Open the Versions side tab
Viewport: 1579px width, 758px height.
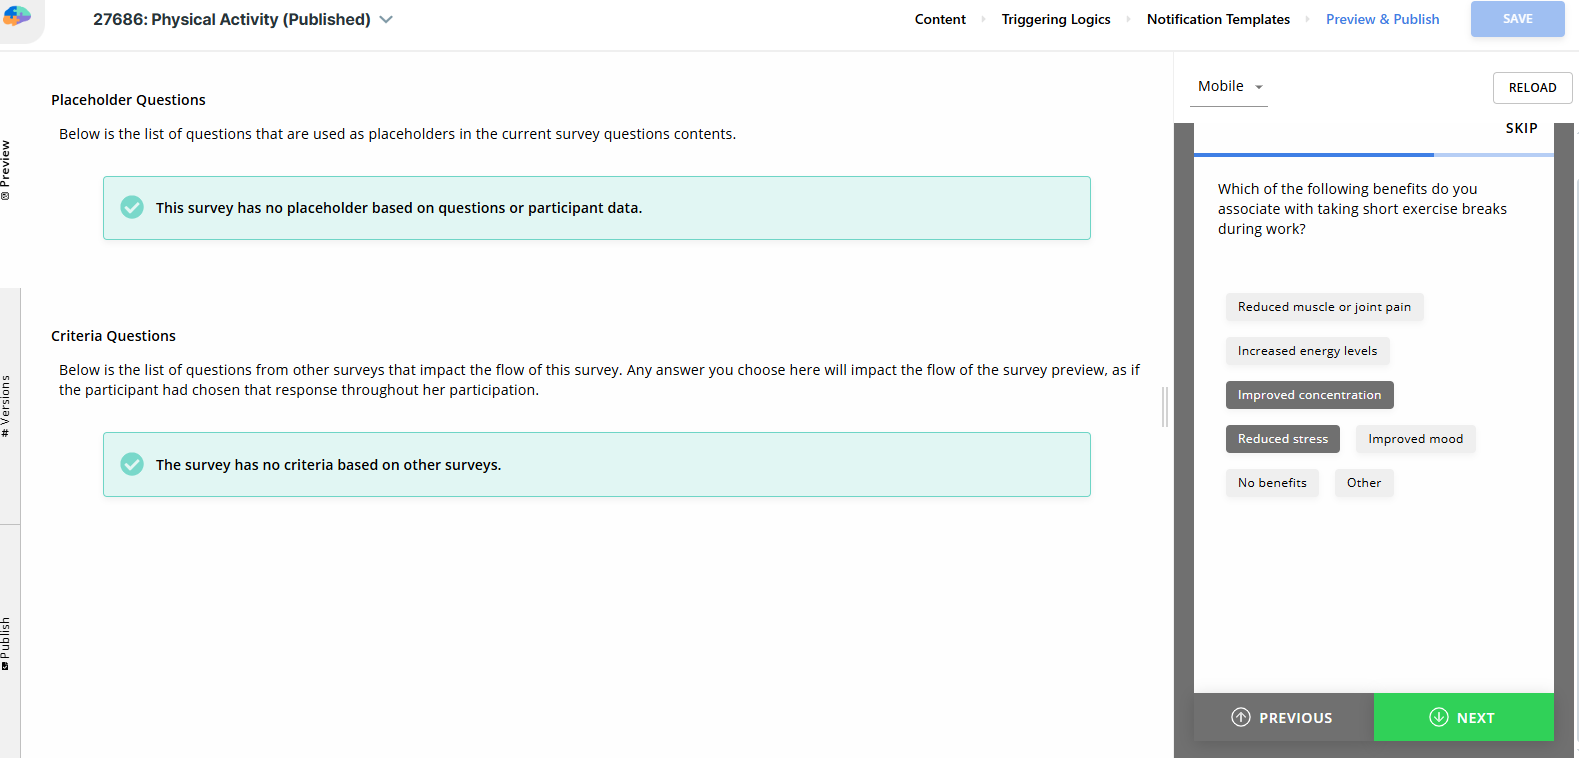point(6,406)
